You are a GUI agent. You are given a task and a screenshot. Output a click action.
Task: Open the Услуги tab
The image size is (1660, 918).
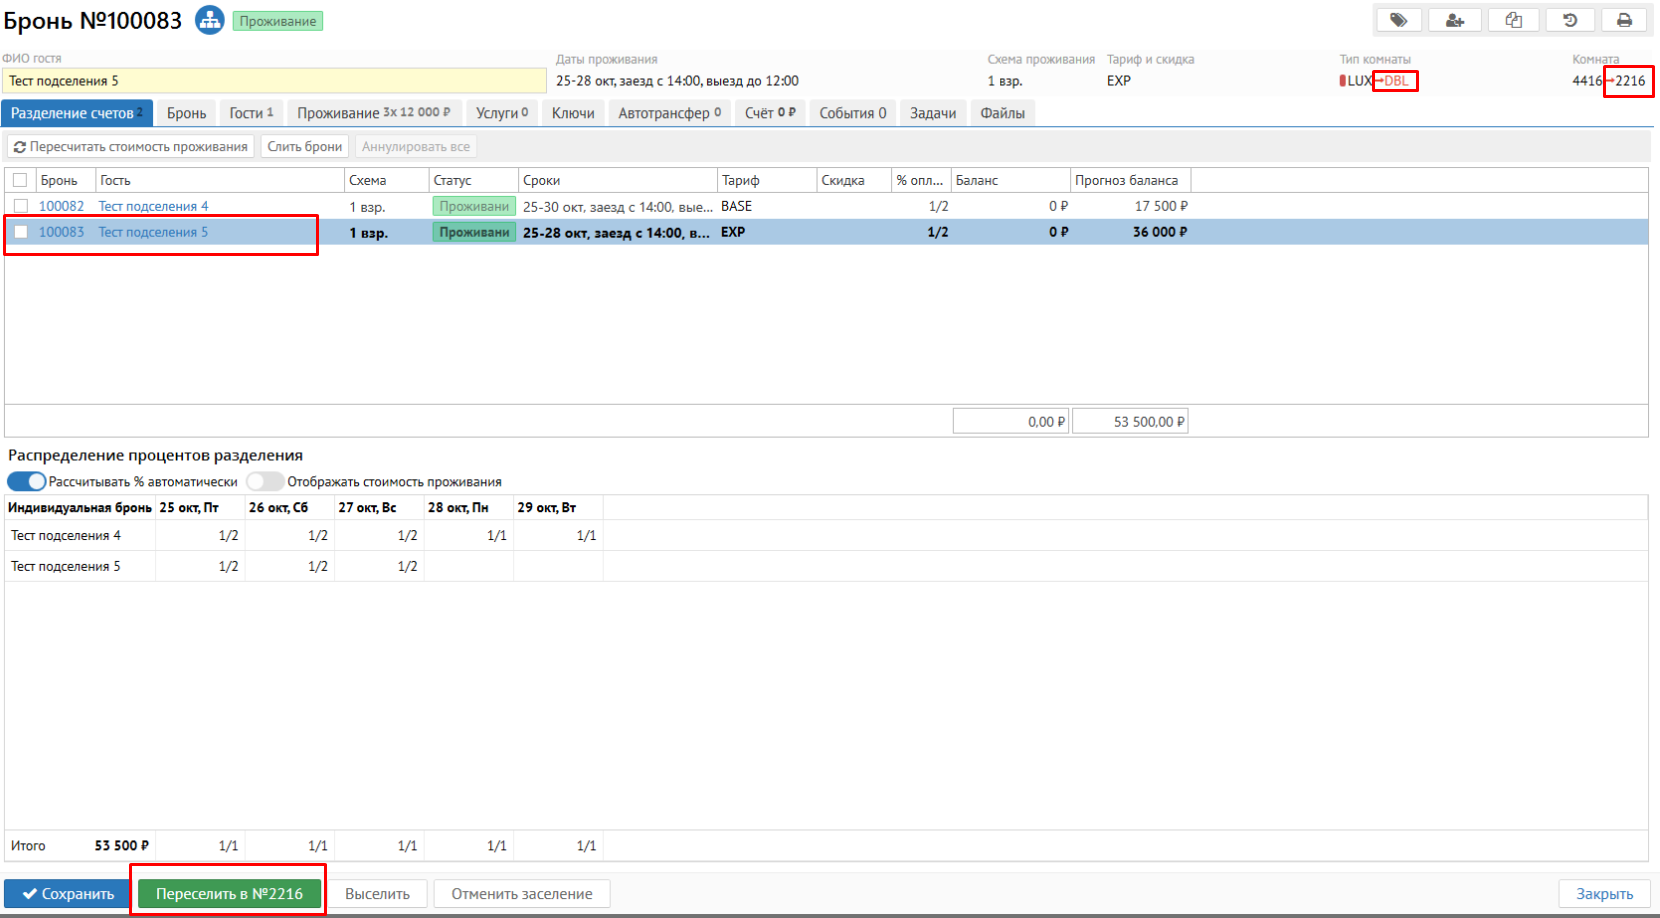(501, 113)
